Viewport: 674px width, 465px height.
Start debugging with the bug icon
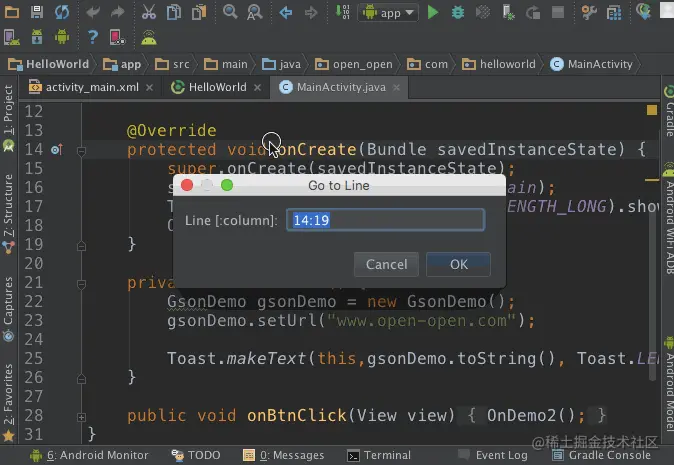click(x=458, y=12)
